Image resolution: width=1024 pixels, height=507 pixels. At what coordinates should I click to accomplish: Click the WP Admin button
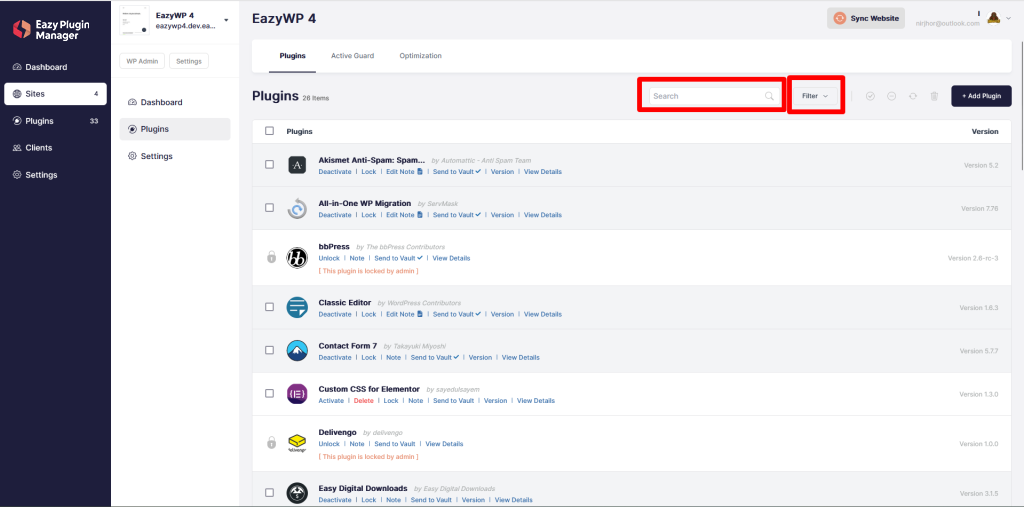point(142,61)
